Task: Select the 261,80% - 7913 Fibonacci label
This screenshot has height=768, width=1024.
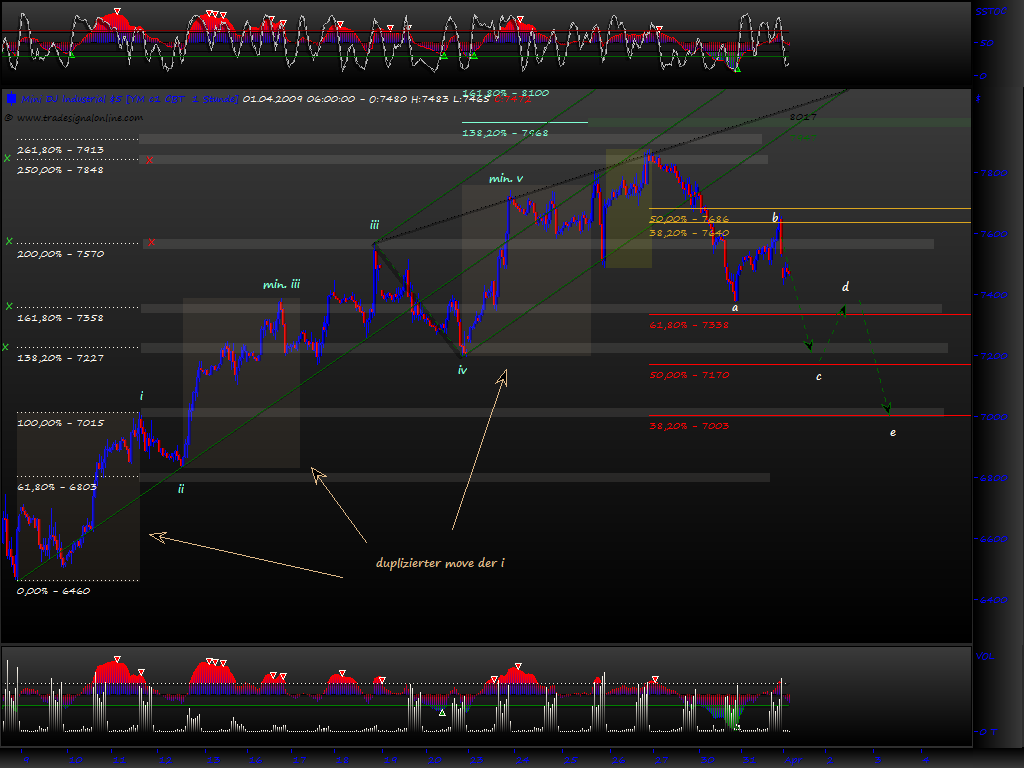Action: (60, 150)
